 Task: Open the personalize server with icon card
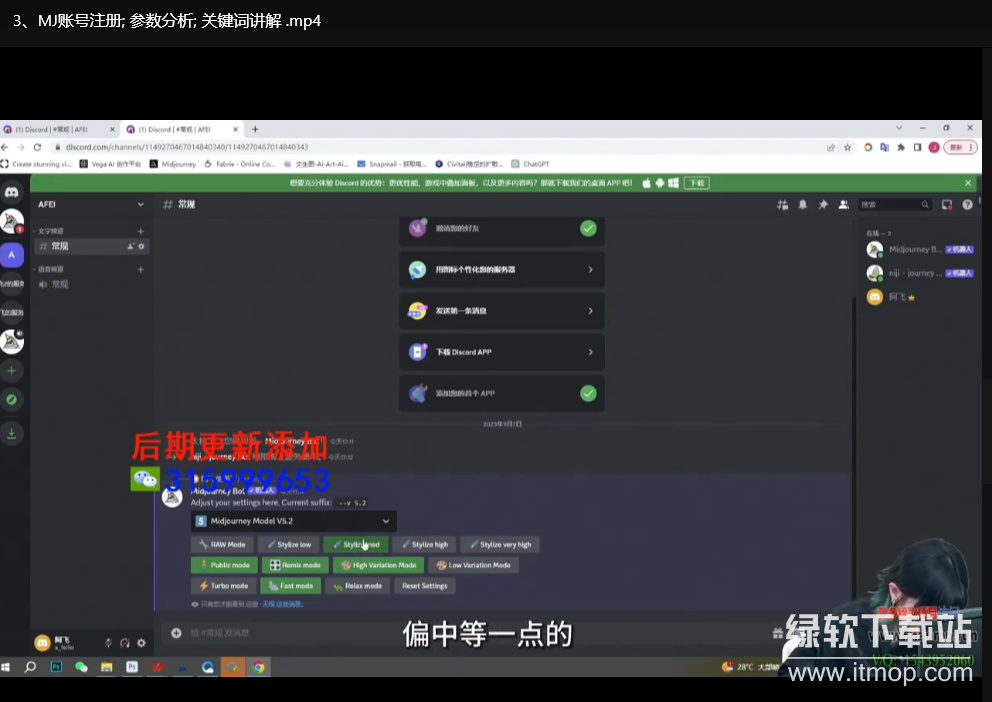[502, 269]
